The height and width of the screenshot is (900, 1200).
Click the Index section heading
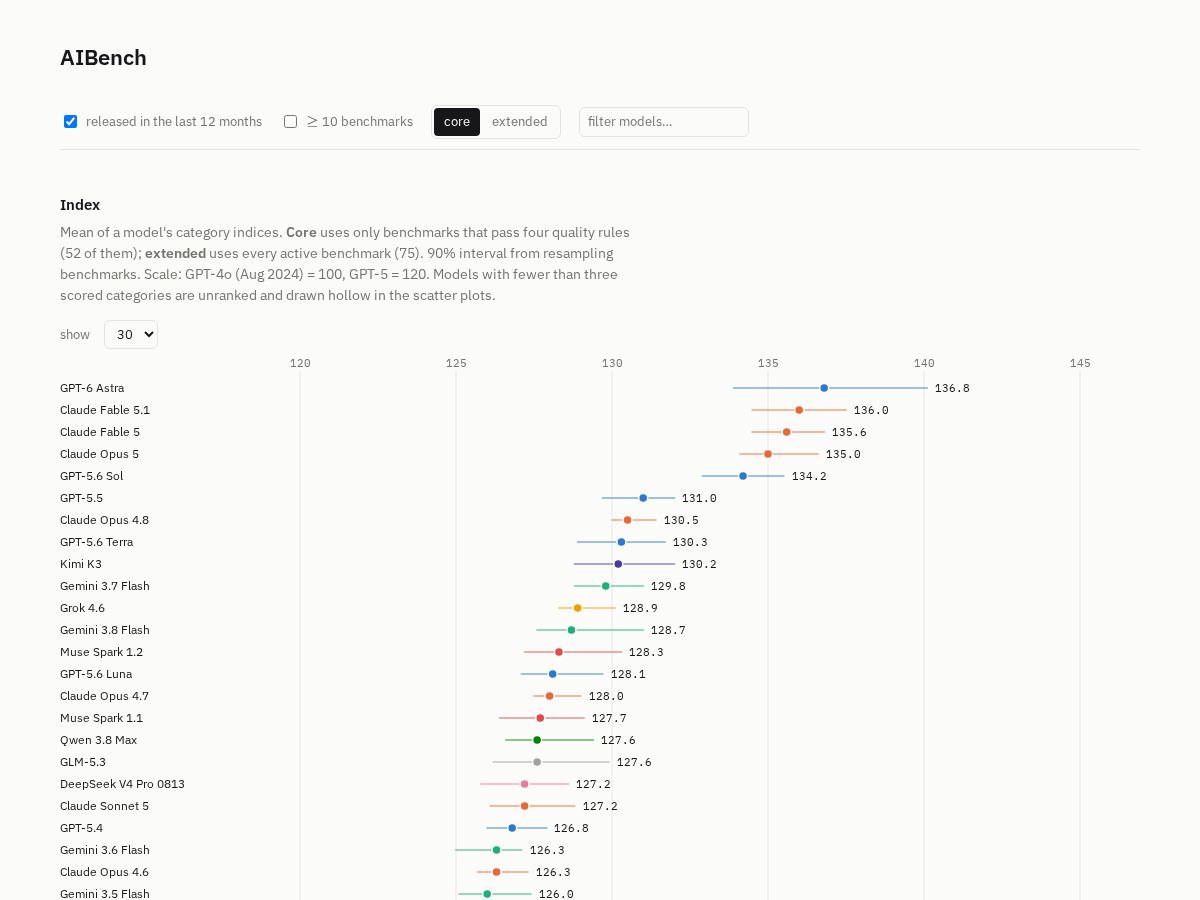pyautogui.click(x=80, y=205)
